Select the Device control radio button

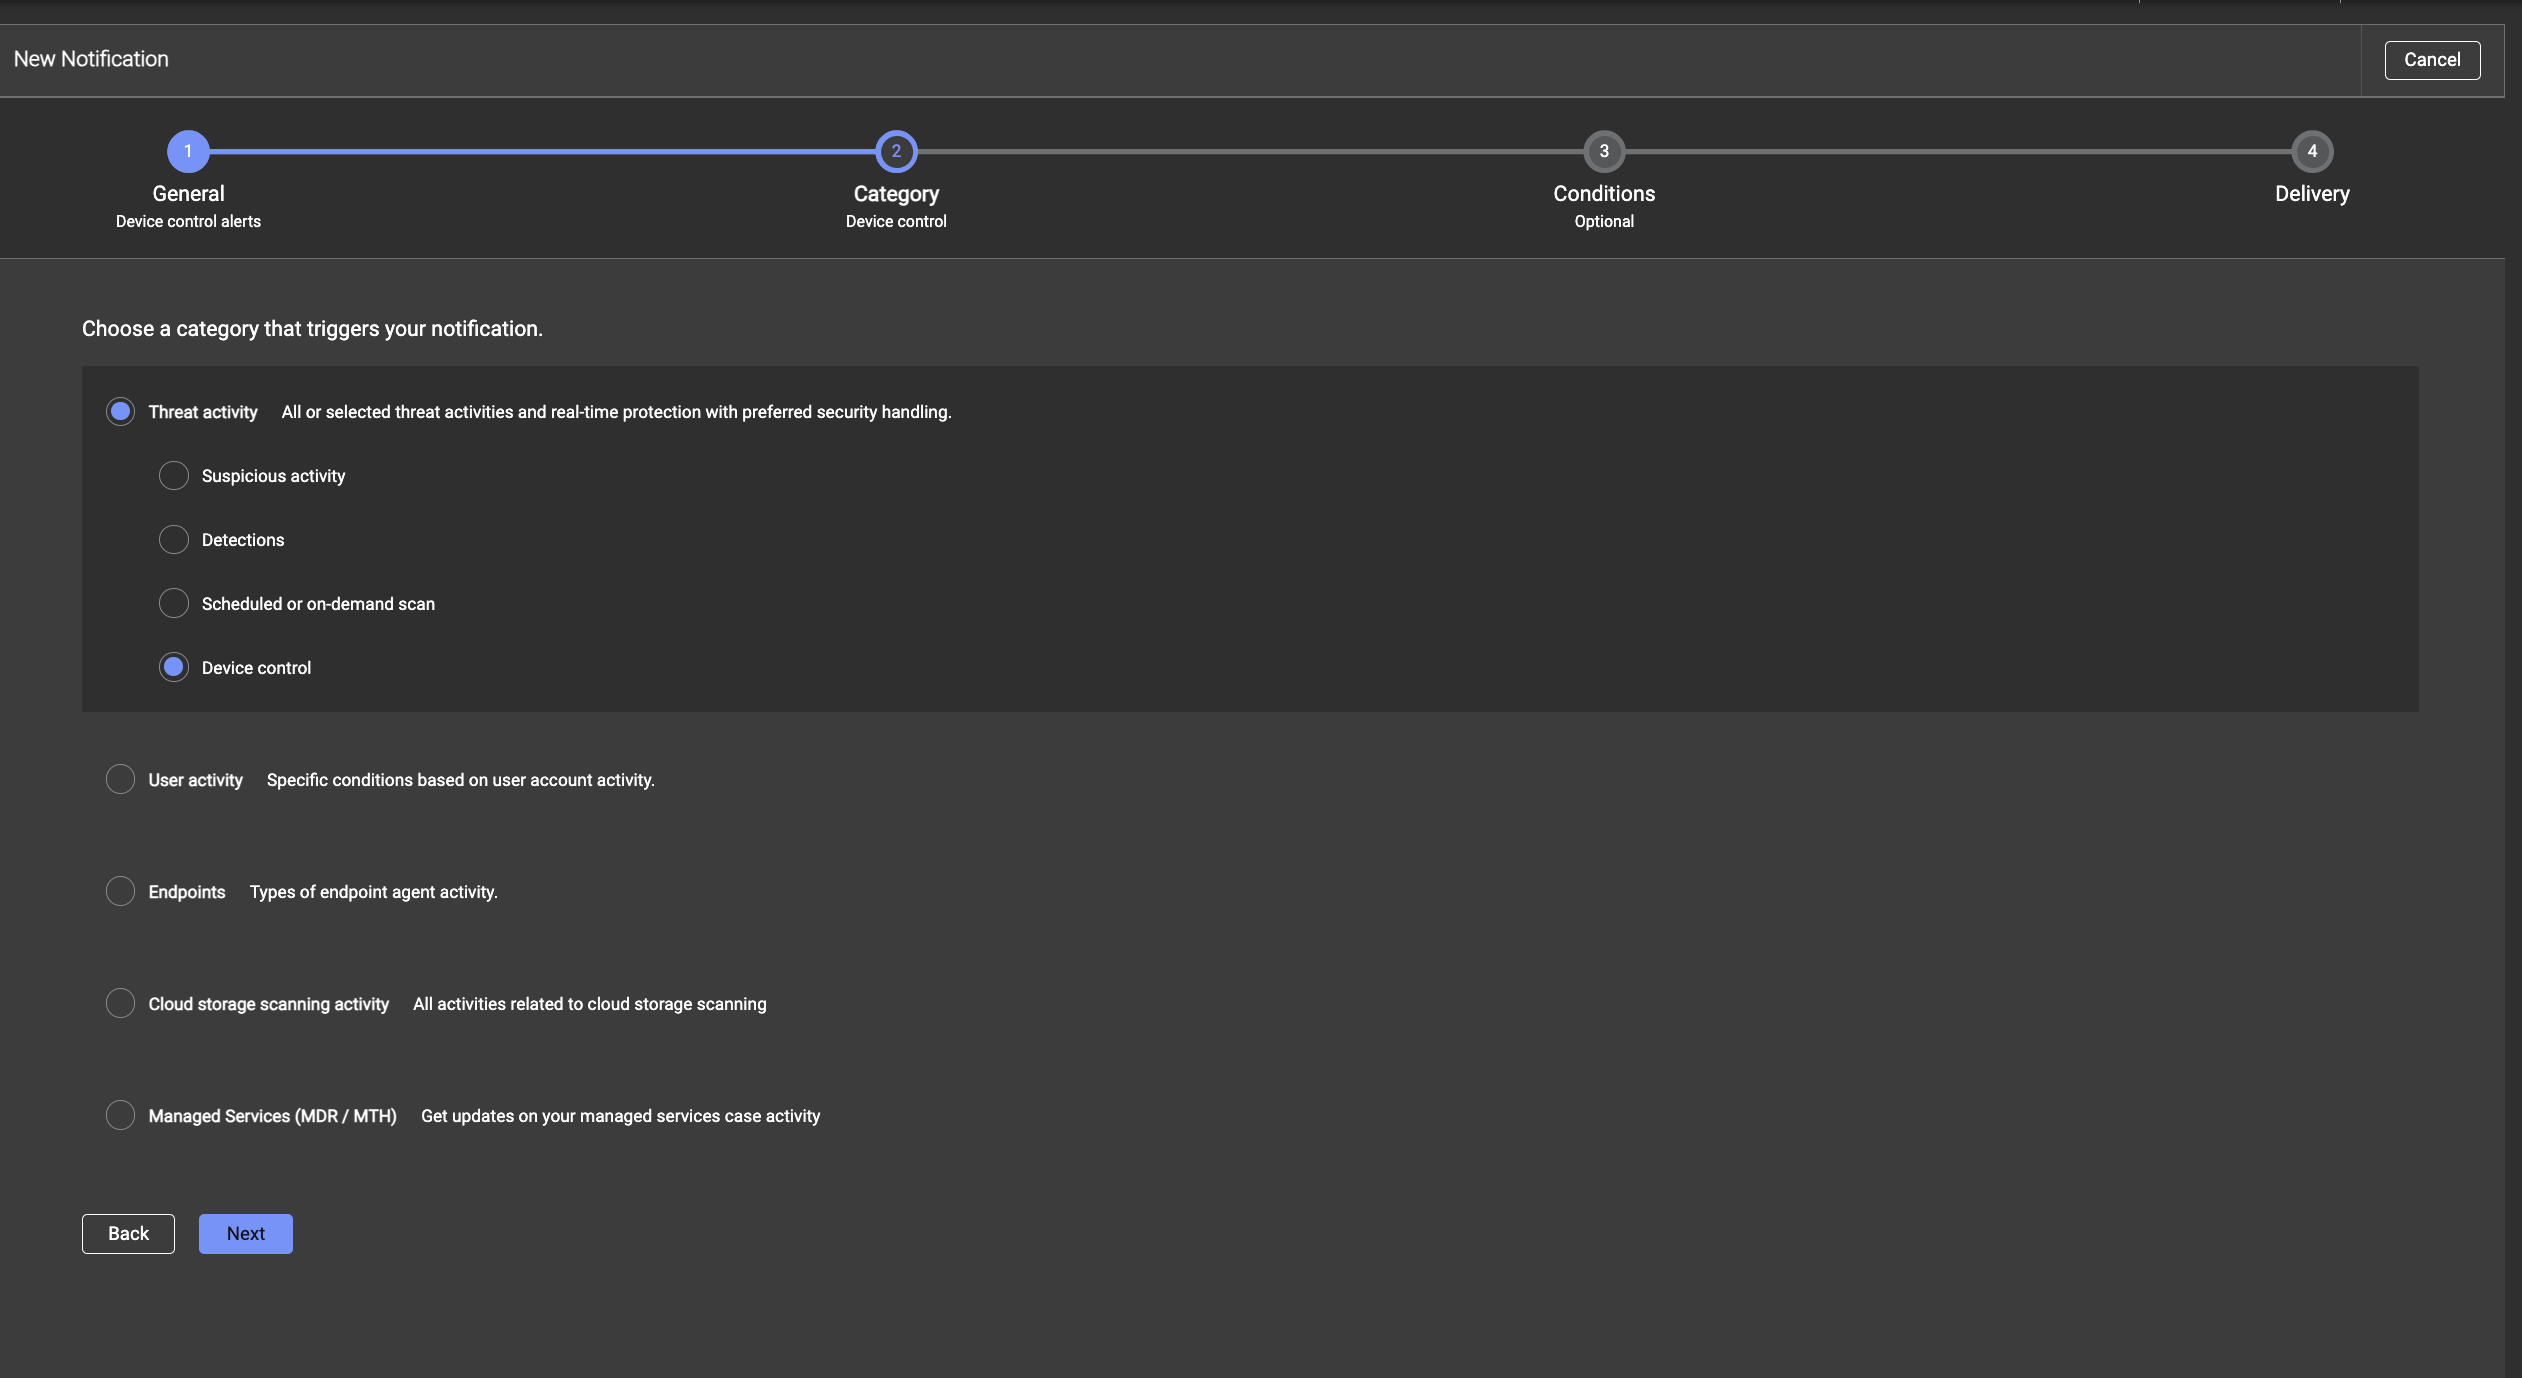174,668
